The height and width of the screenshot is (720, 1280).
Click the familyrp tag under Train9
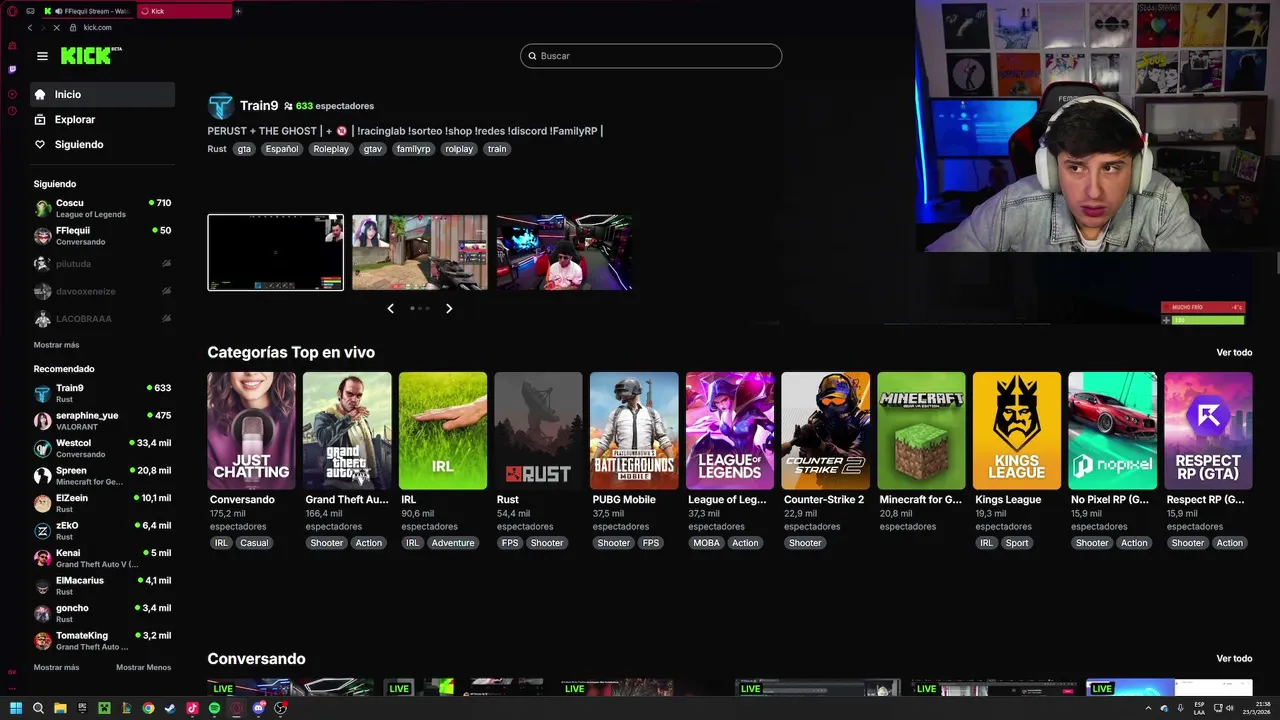pyautogui.click(x=413, y=149)
